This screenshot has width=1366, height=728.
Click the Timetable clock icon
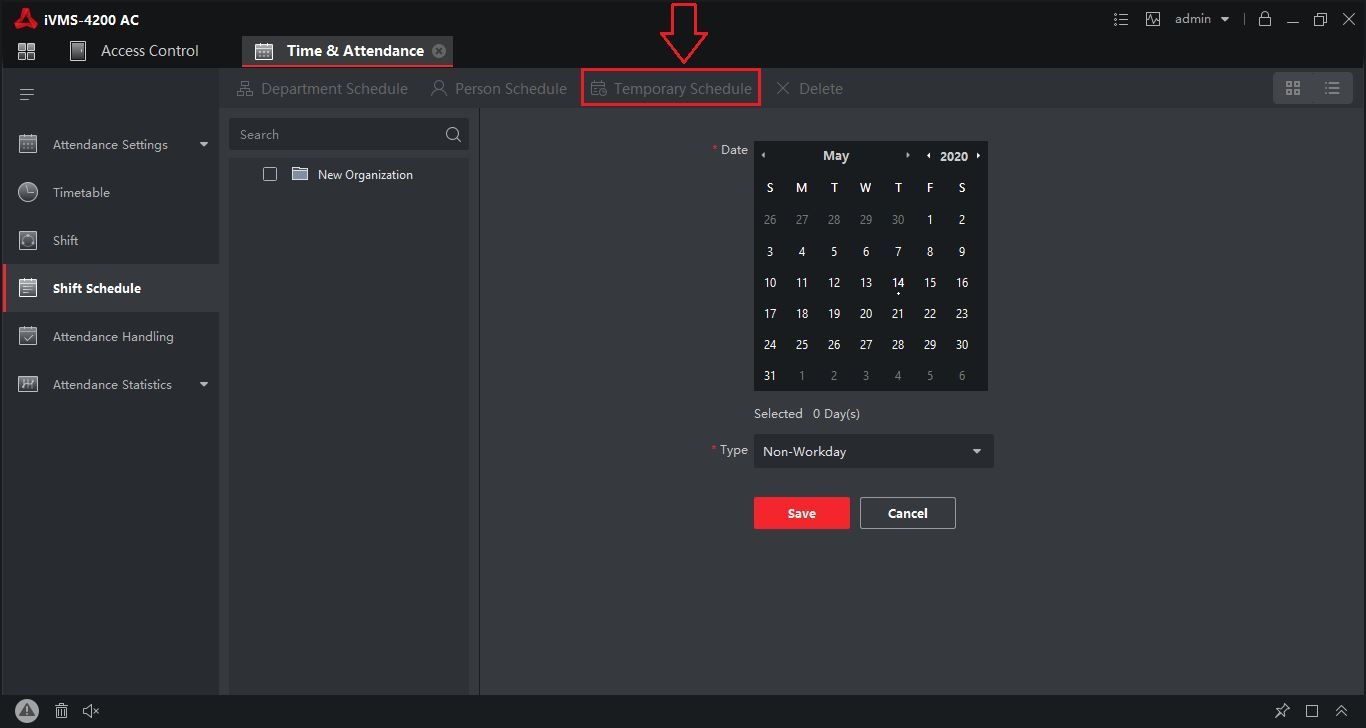[x=28, y=193]
